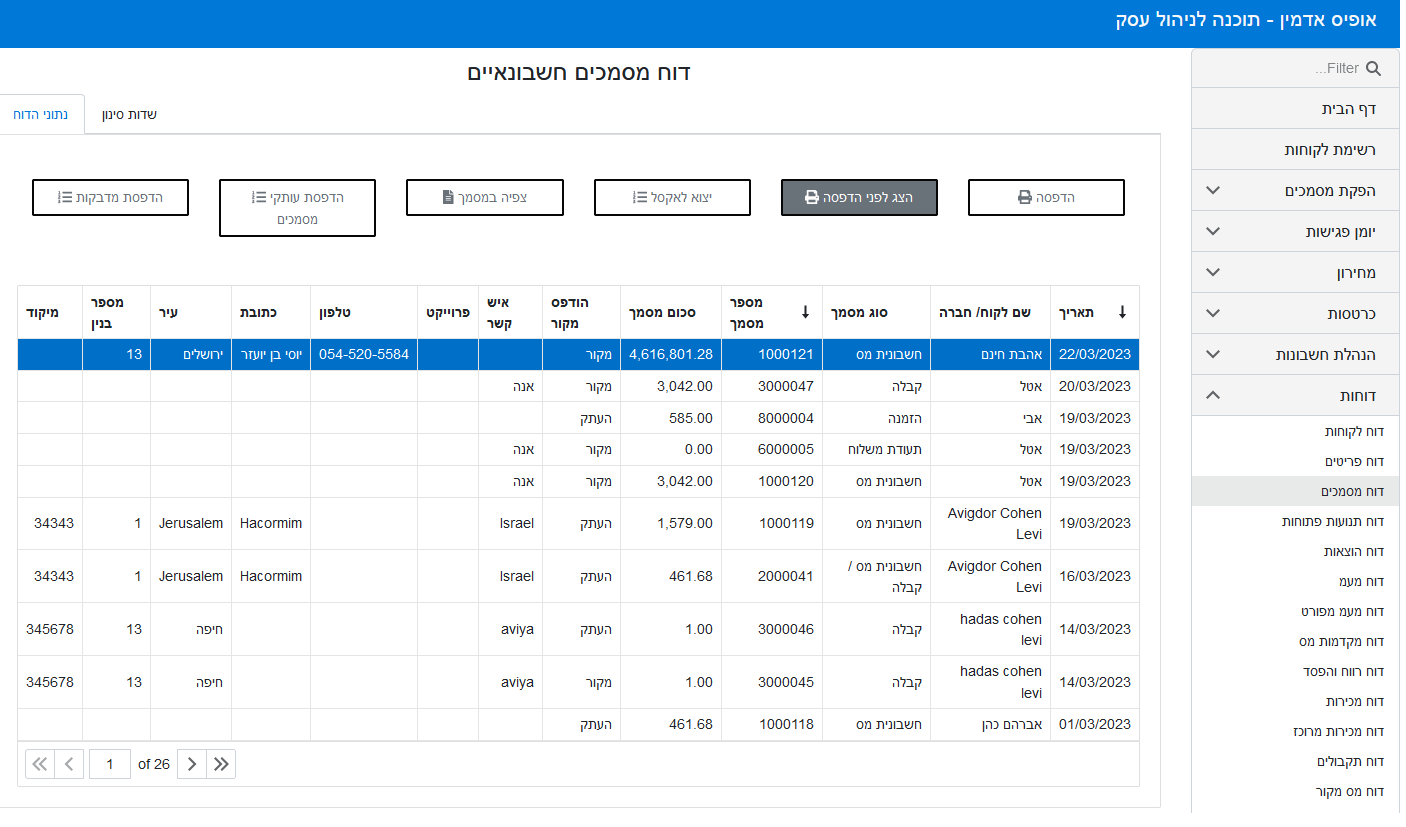This screenshot has height=827, width=1406.
Task: Jump to the last page arrow
Action: pos(221,764)
